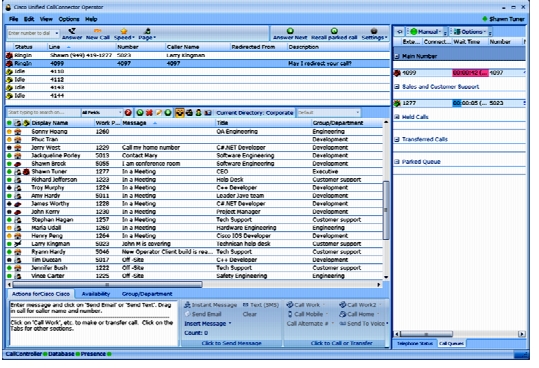Viewport: 539px width, 368px height.
Task: Switch to the Group/Department tab
Action: tap(147, 294)
